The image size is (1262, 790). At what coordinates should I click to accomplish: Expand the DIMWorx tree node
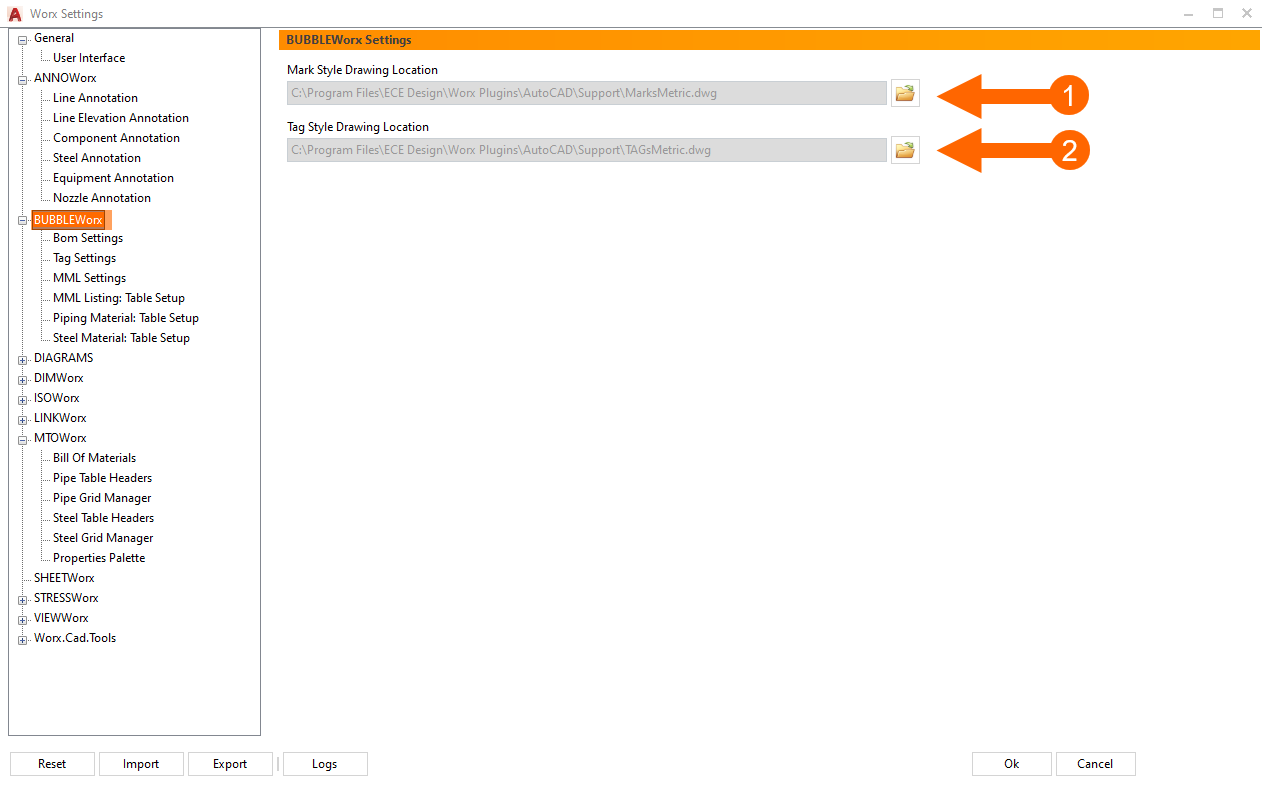23,379
